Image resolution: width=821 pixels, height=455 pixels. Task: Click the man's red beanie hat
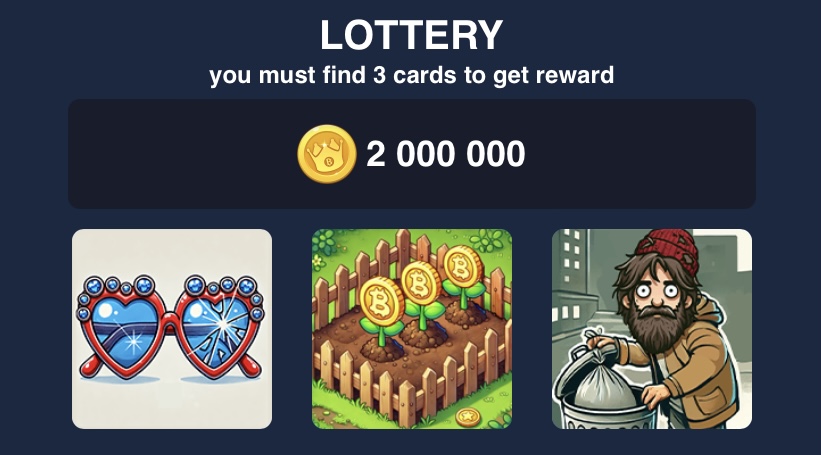pos(670,249)
